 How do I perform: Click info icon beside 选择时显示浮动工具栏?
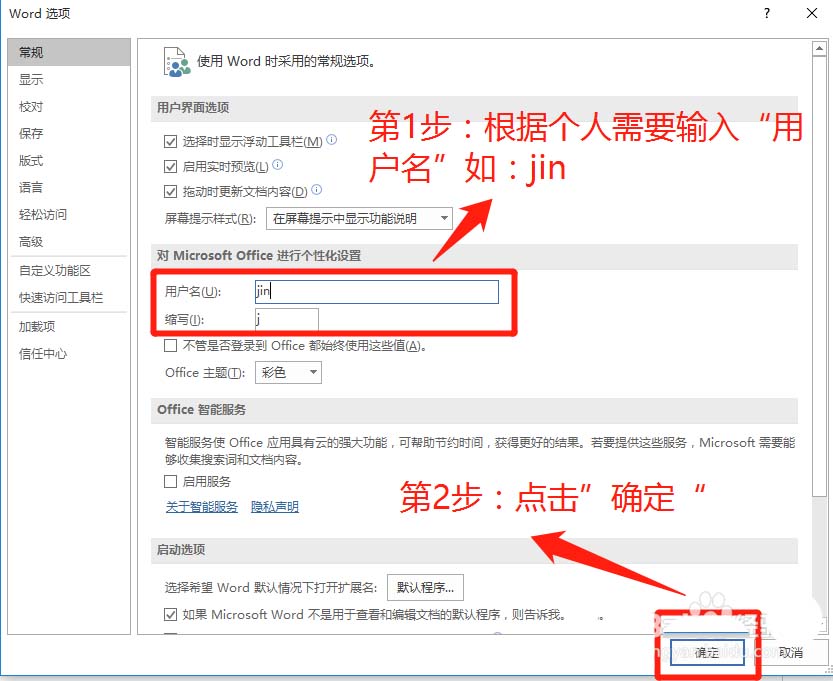(x=332, y=140)
